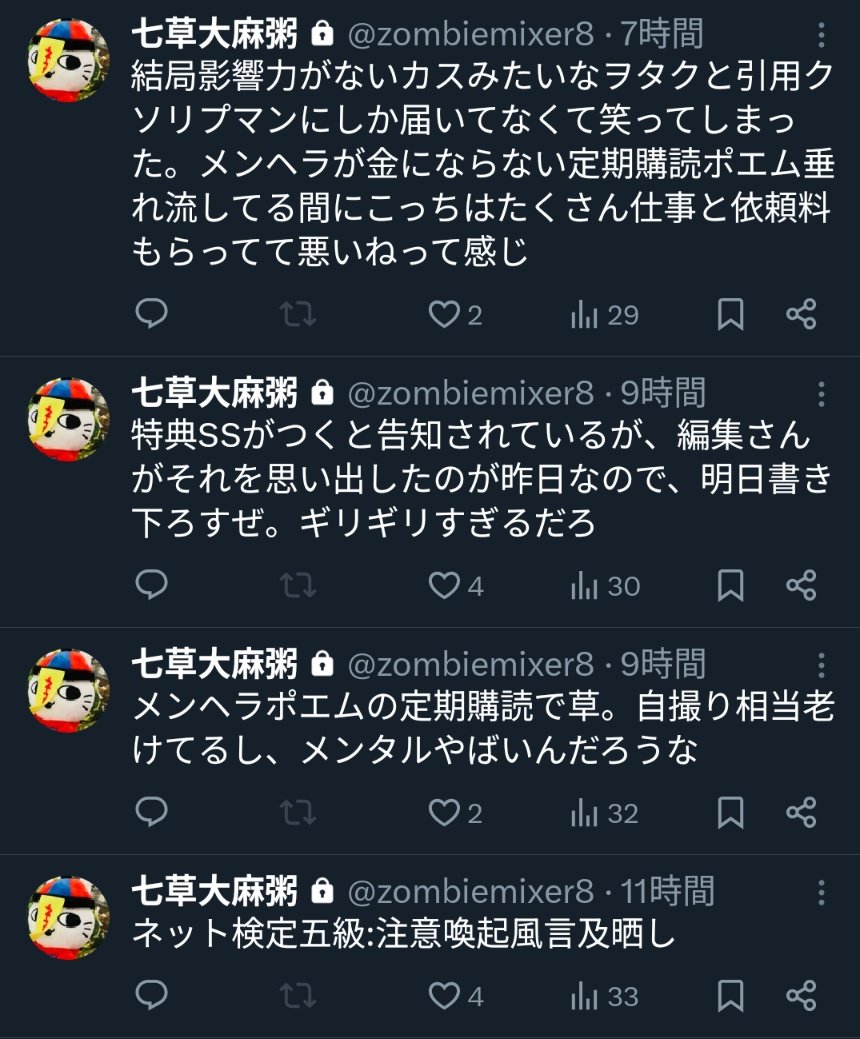Reply to the tweet about 特典SS
The width and height of the screenshot is (860, 1039).
151,586
